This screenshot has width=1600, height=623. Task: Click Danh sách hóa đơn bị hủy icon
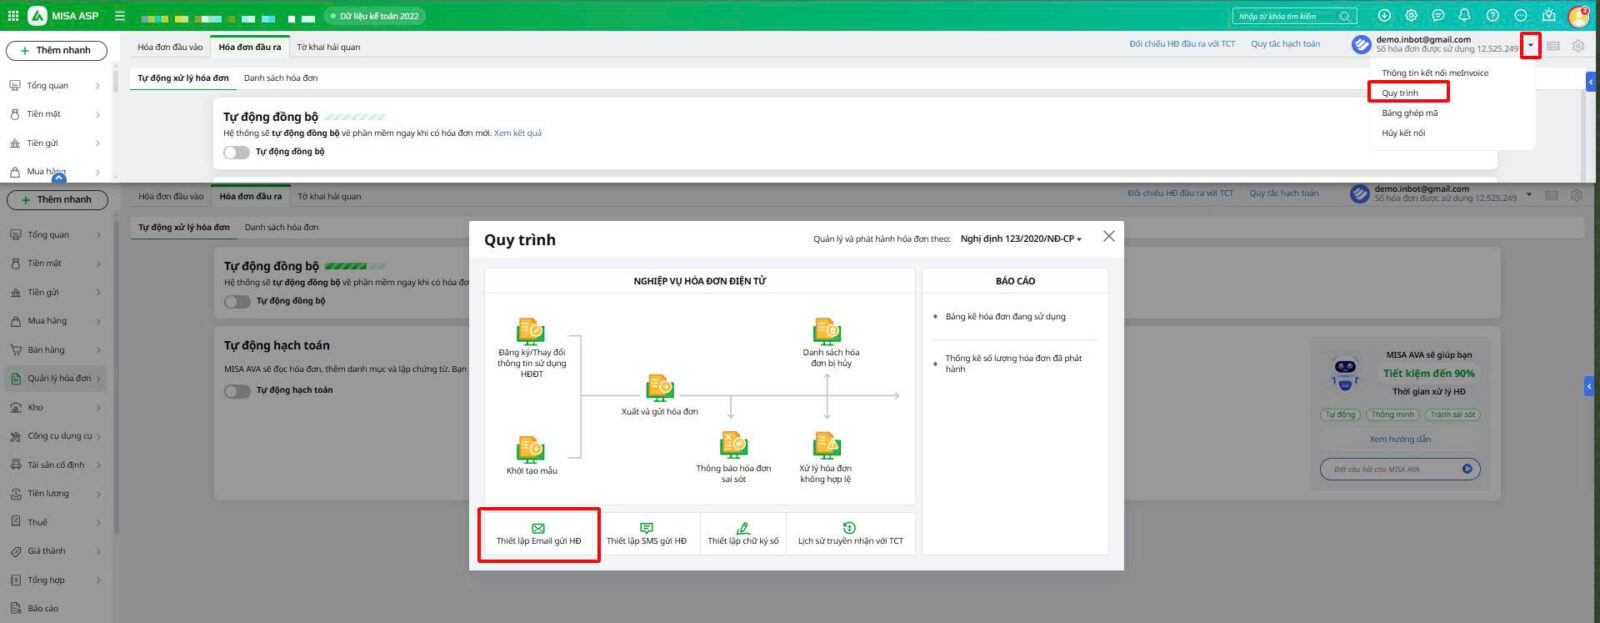[827, 330]
